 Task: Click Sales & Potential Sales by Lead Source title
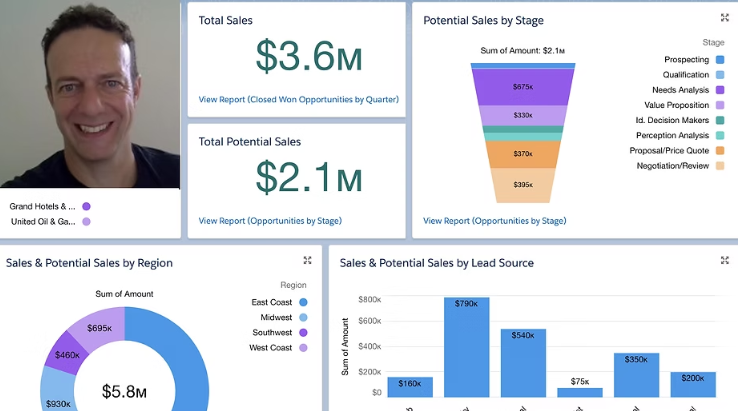pyautogui.click(x=437, y=263)
